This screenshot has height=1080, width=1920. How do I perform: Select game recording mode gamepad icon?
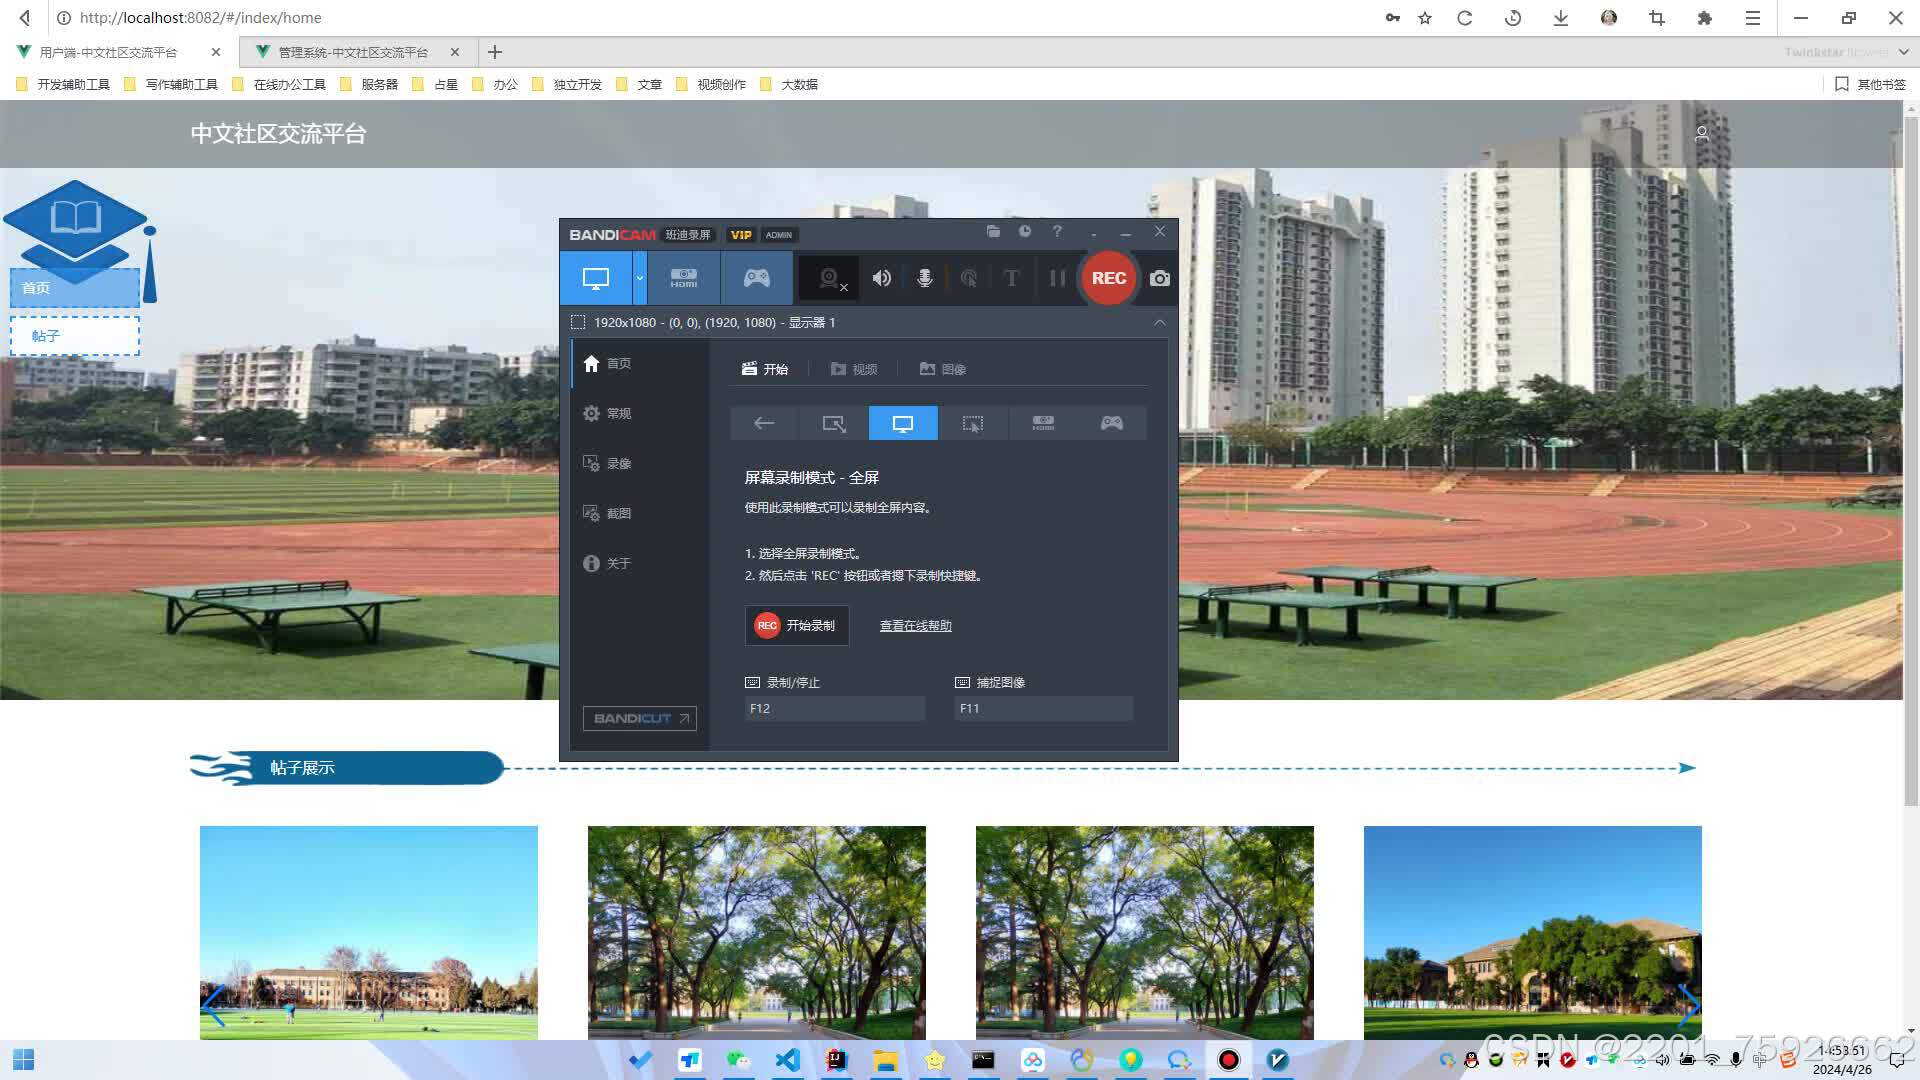(756, 278)
